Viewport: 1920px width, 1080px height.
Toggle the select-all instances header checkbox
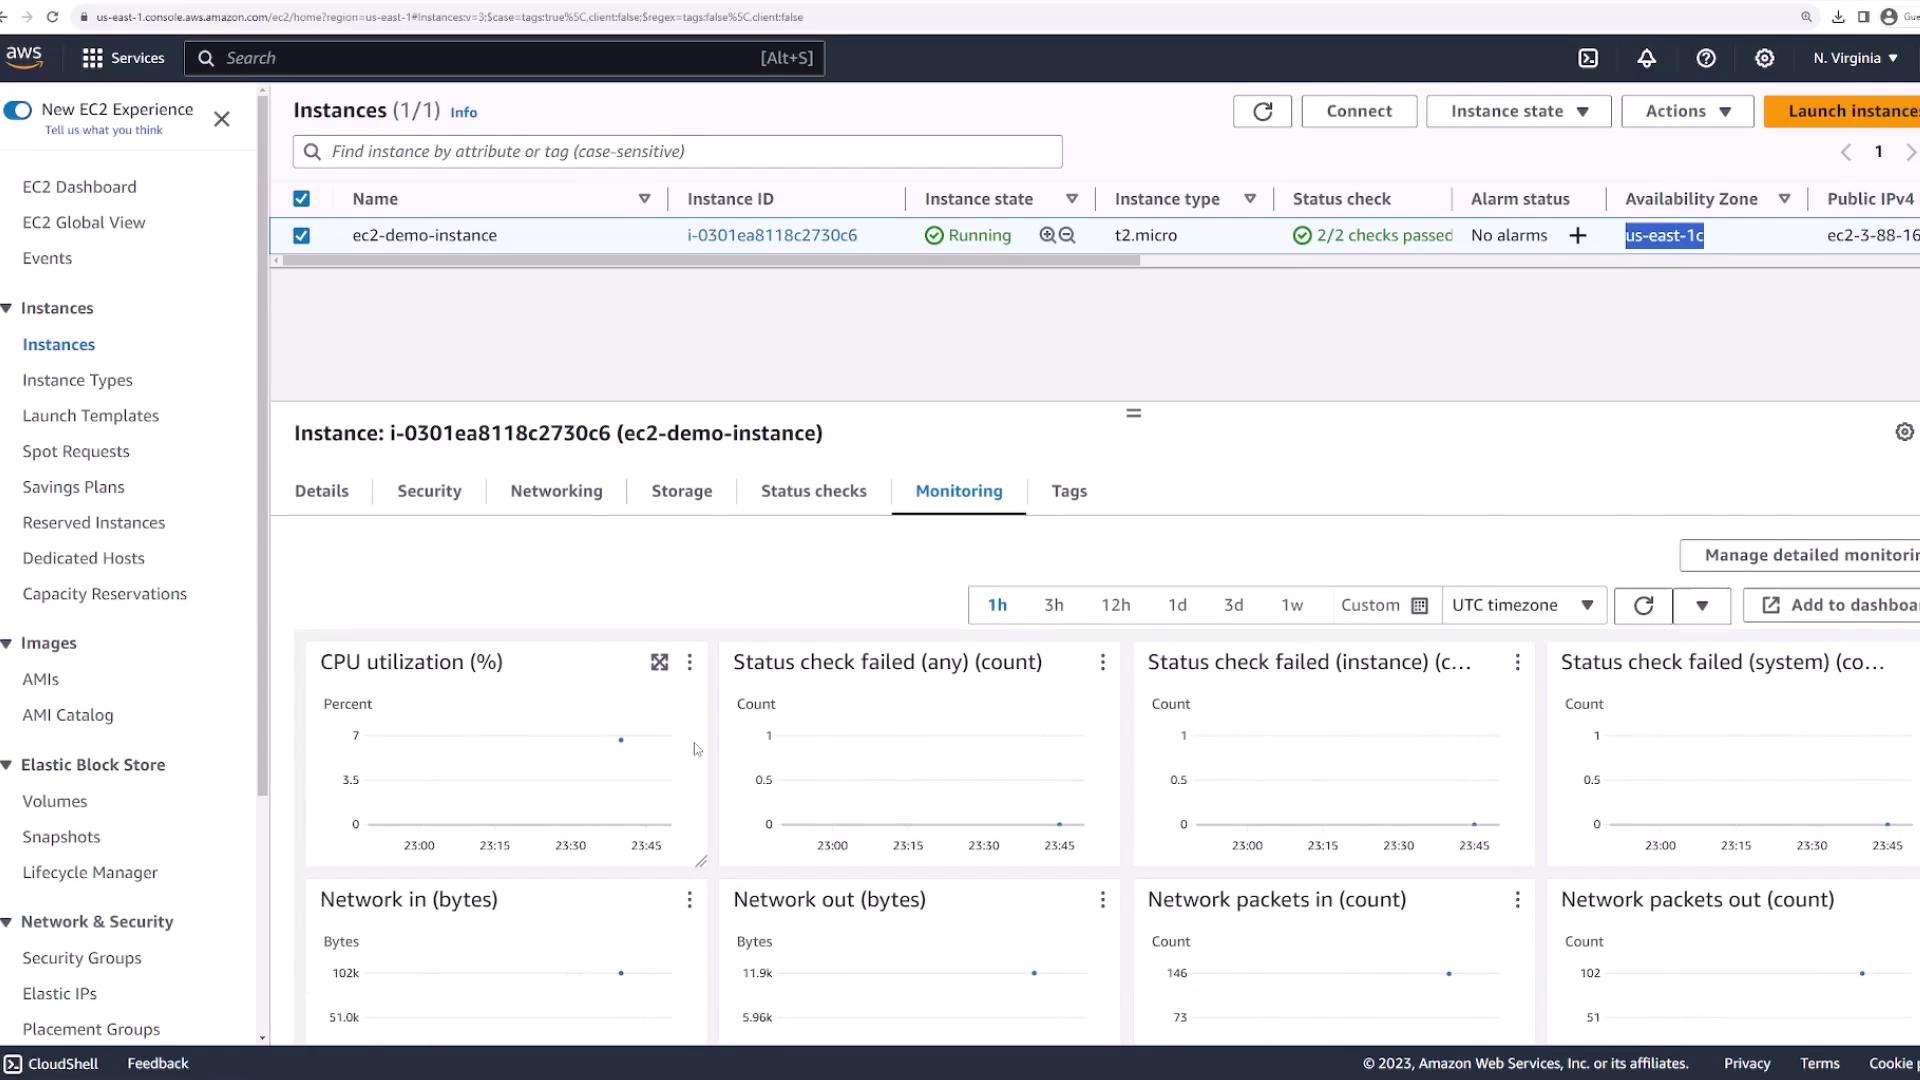(301, 199)
